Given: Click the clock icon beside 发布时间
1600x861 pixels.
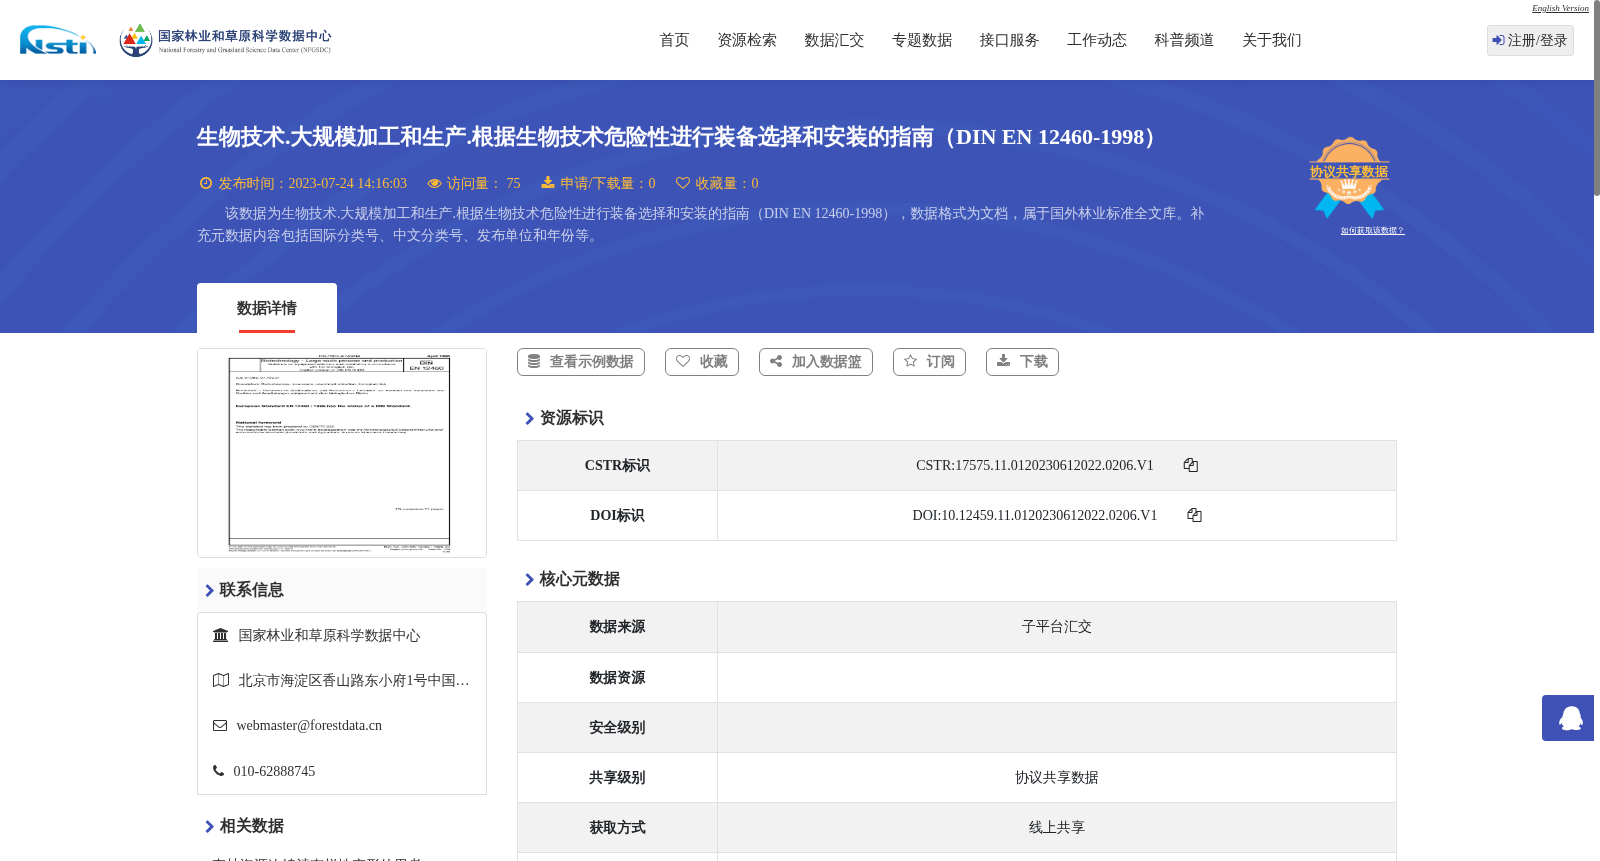Looking at the screenshot, I should [206, 183].
